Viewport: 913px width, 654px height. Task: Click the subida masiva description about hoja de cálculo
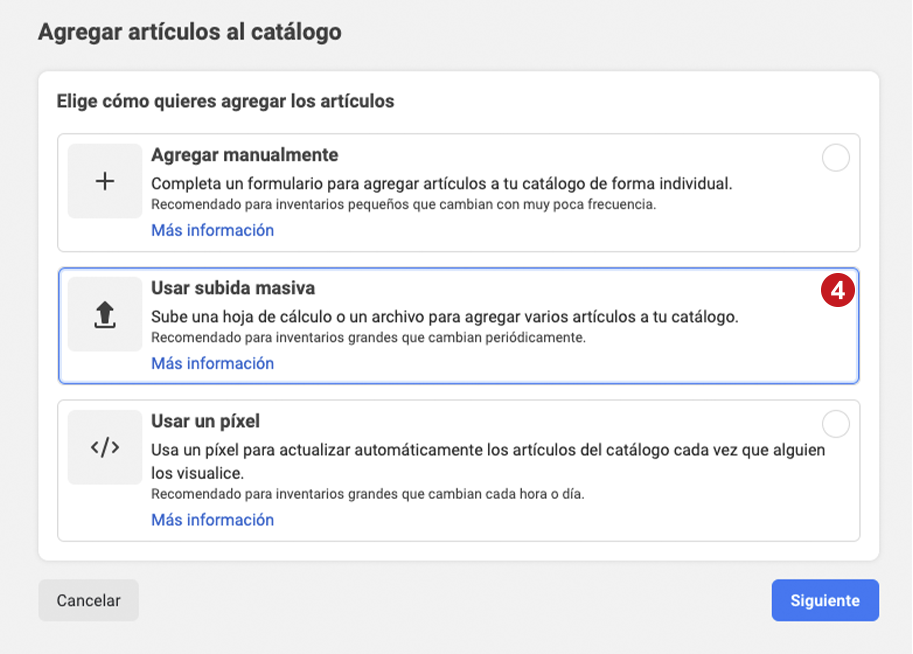[444, 317]
